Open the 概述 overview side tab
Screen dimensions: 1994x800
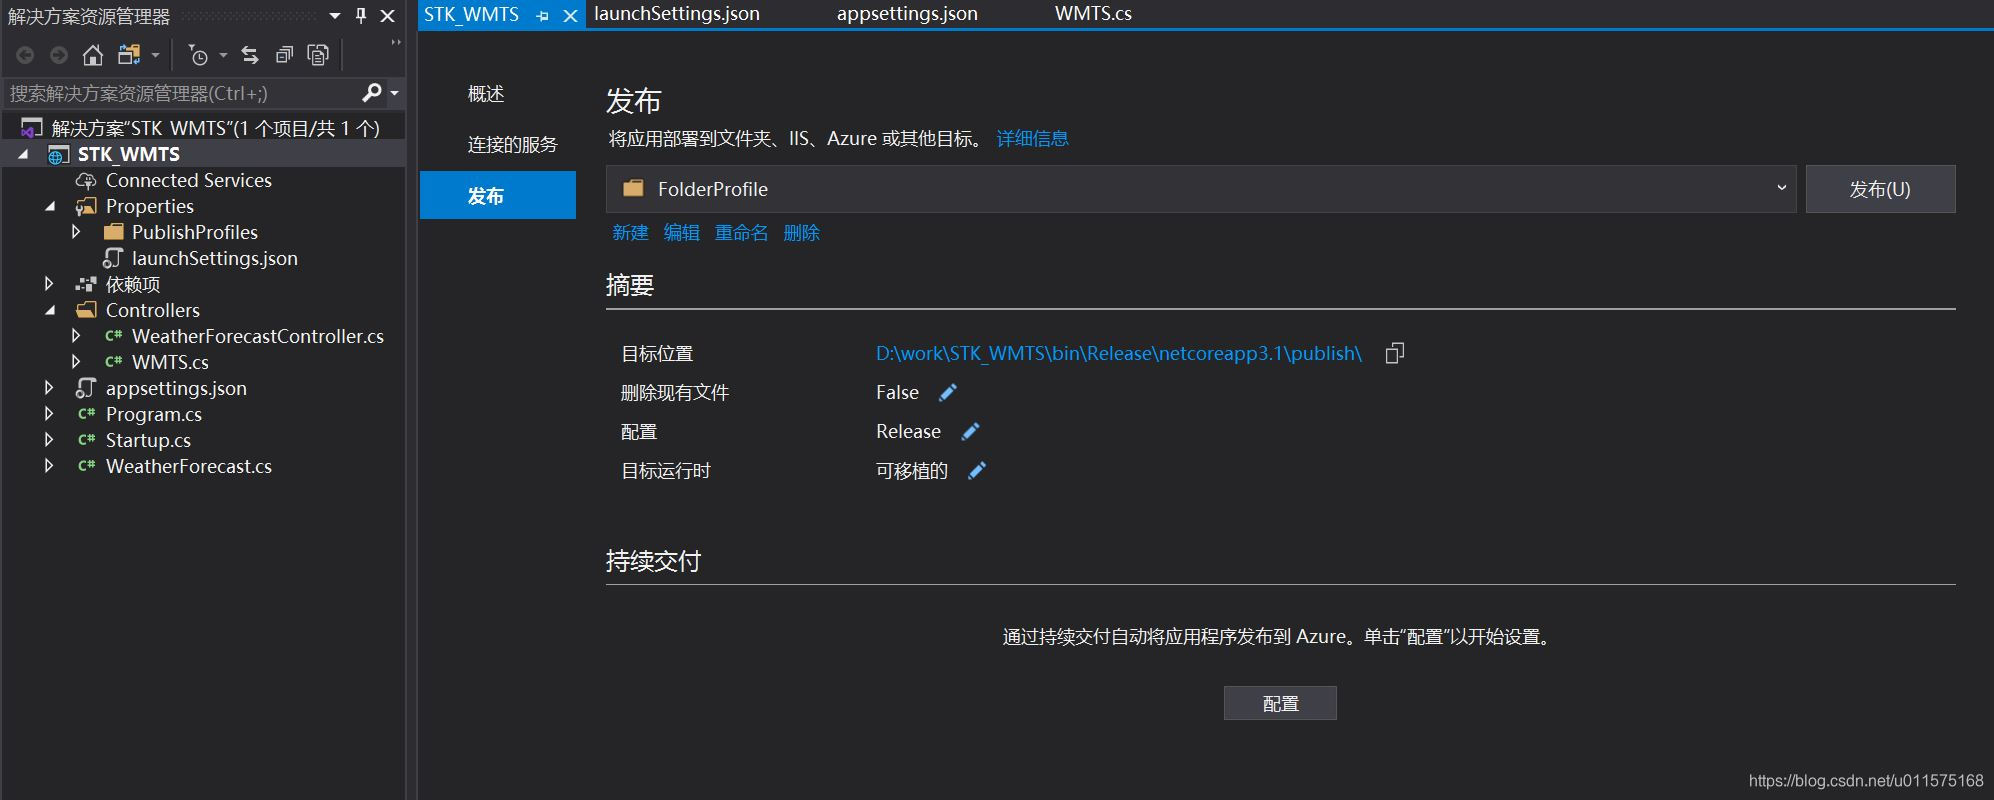pyautogui.click(x=486, y=94)
